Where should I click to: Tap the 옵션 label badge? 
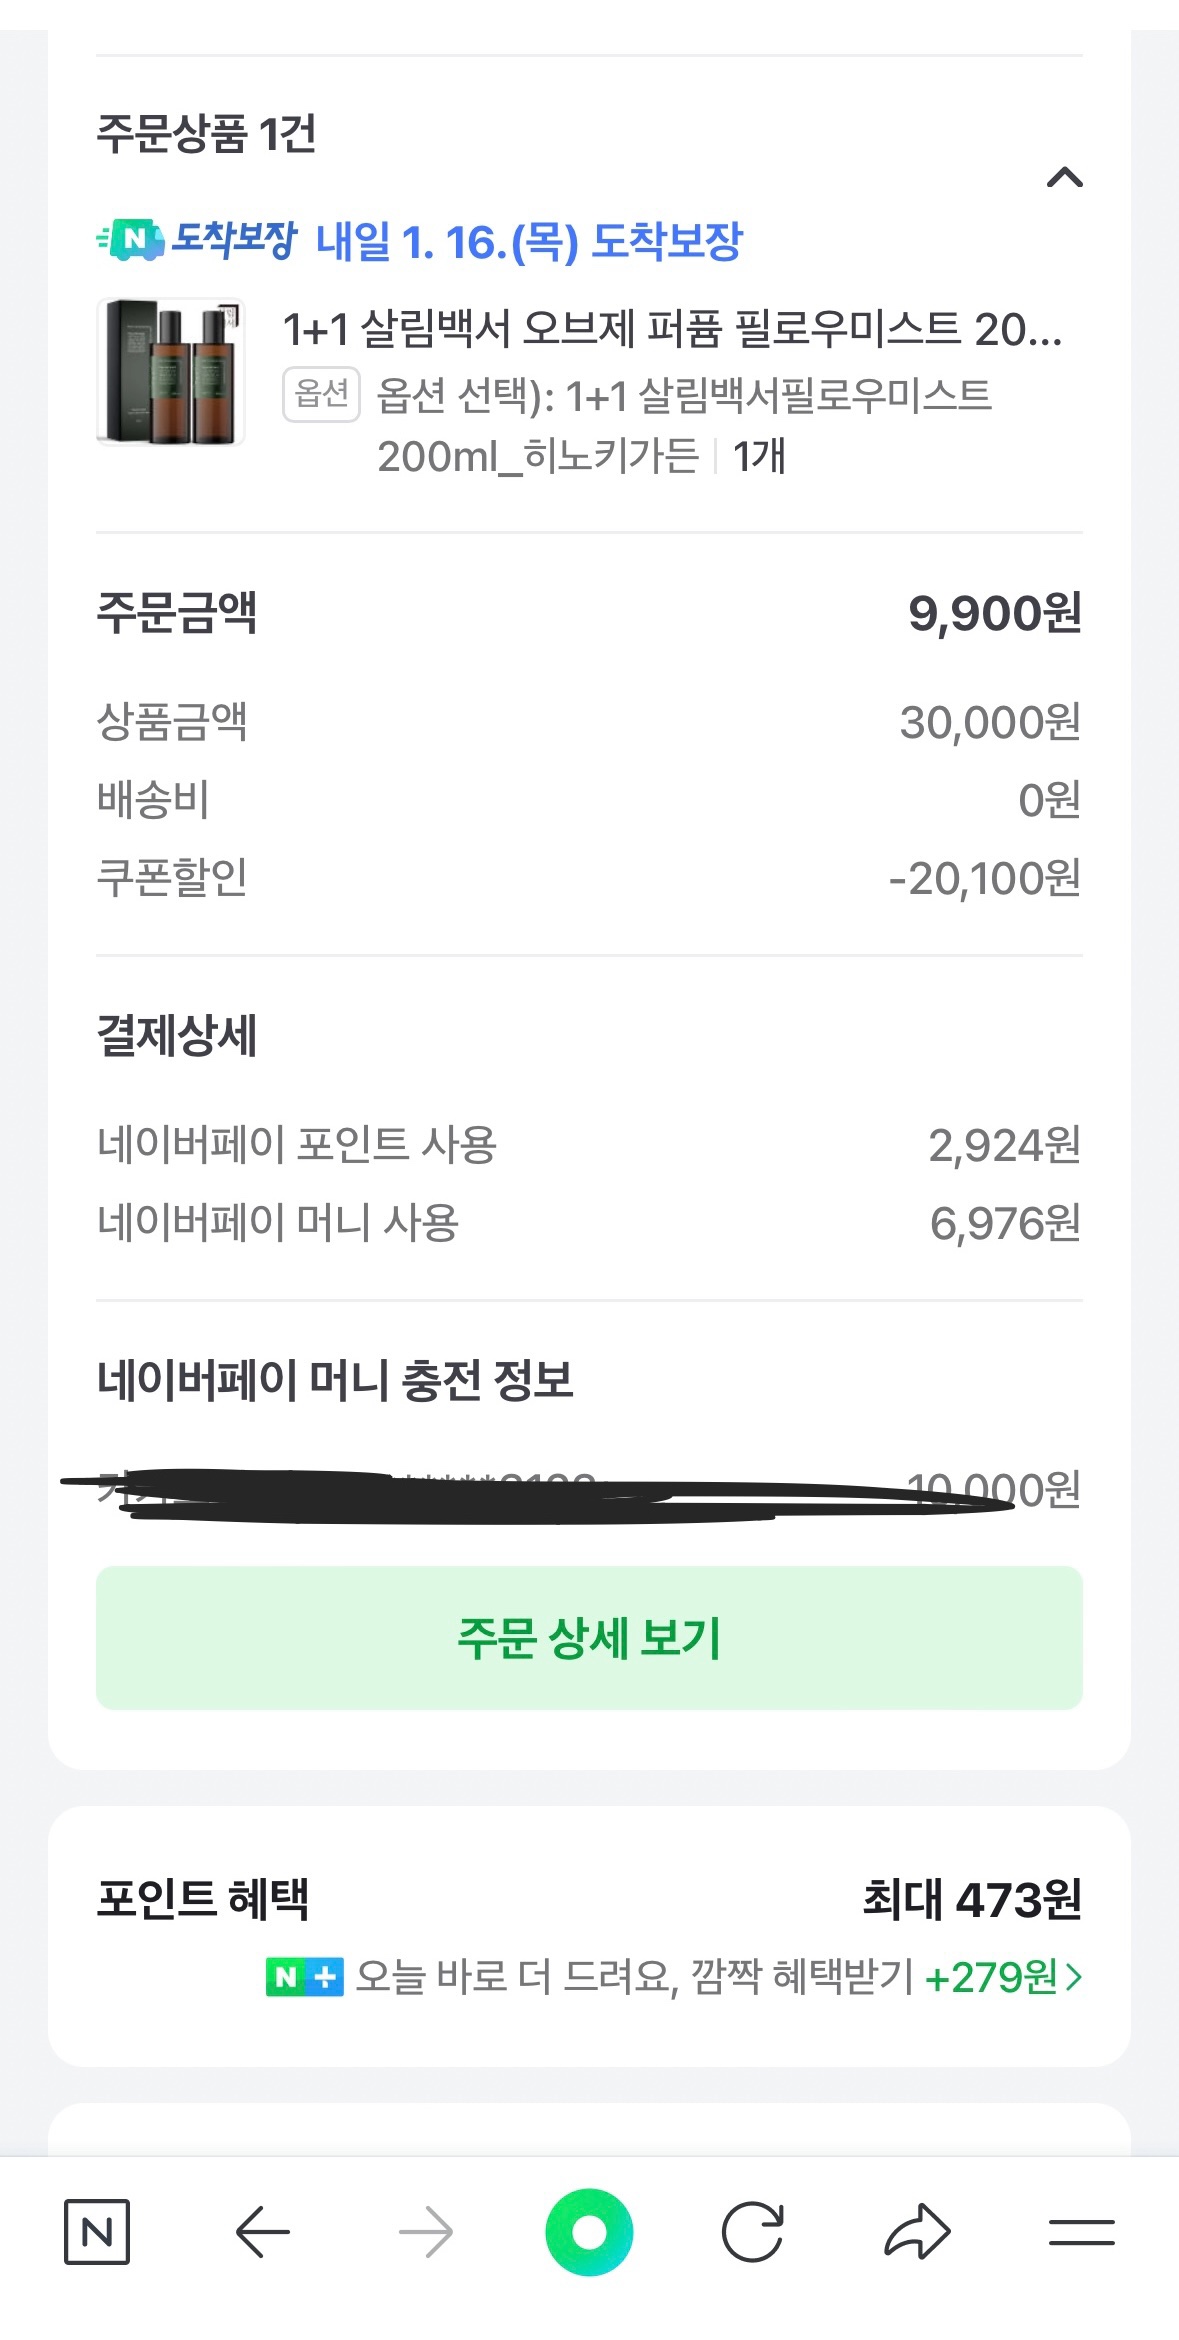pos(321,394)
